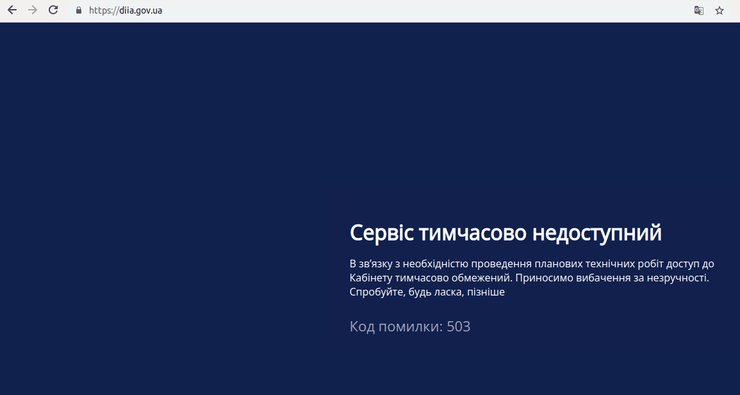The width and height of the screenshot is (740, 395).
Task: Click text "Код помилки: 503"
Action: pyautogui.click(x=410, y=327)
